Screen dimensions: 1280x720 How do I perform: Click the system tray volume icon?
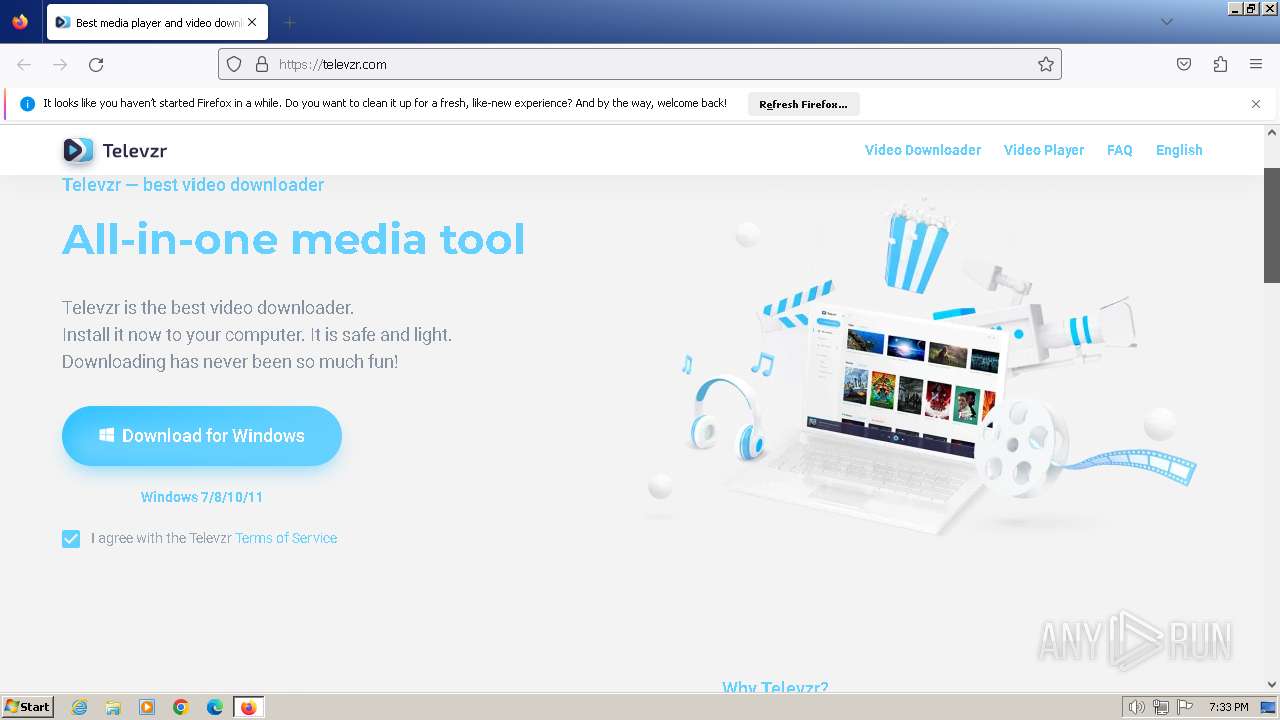click(x=1136, y=707)
